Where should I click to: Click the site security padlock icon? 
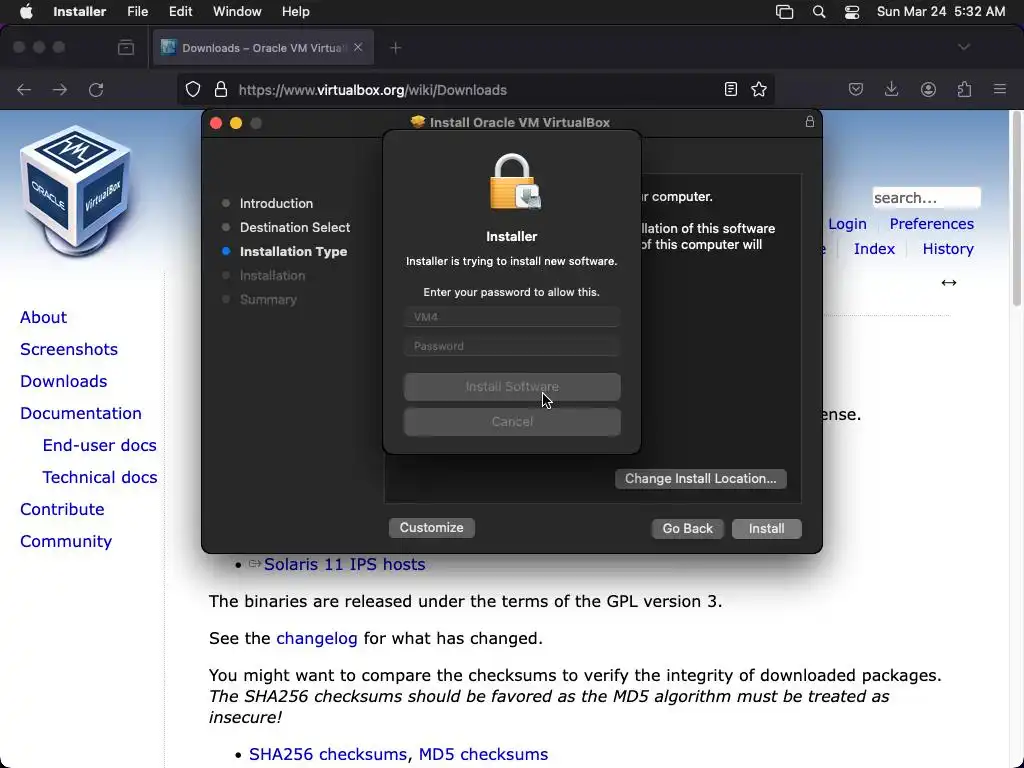[221, 89]
